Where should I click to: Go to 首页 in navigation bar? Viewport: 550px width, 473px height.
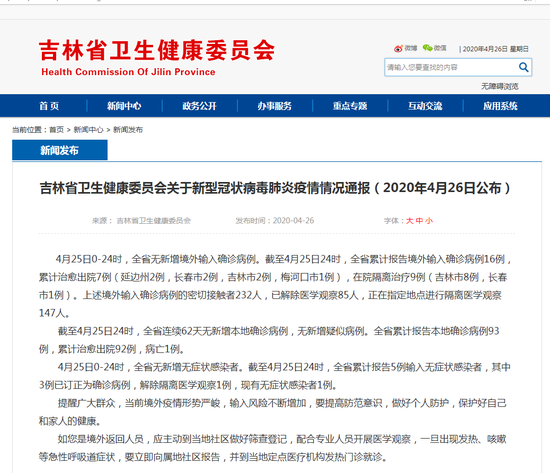pyautogui.click(x=49, y=106)
